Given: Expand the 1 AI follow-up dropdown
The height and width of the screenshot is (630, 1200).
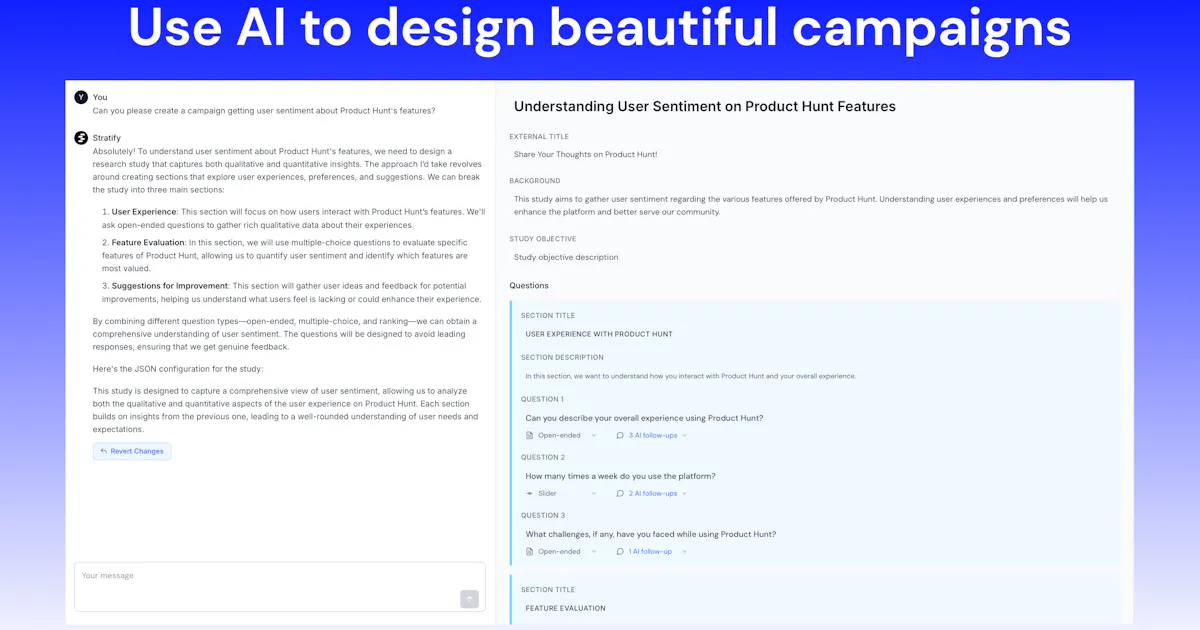Looking at the screenshot, I should click(x=652, y=551).
